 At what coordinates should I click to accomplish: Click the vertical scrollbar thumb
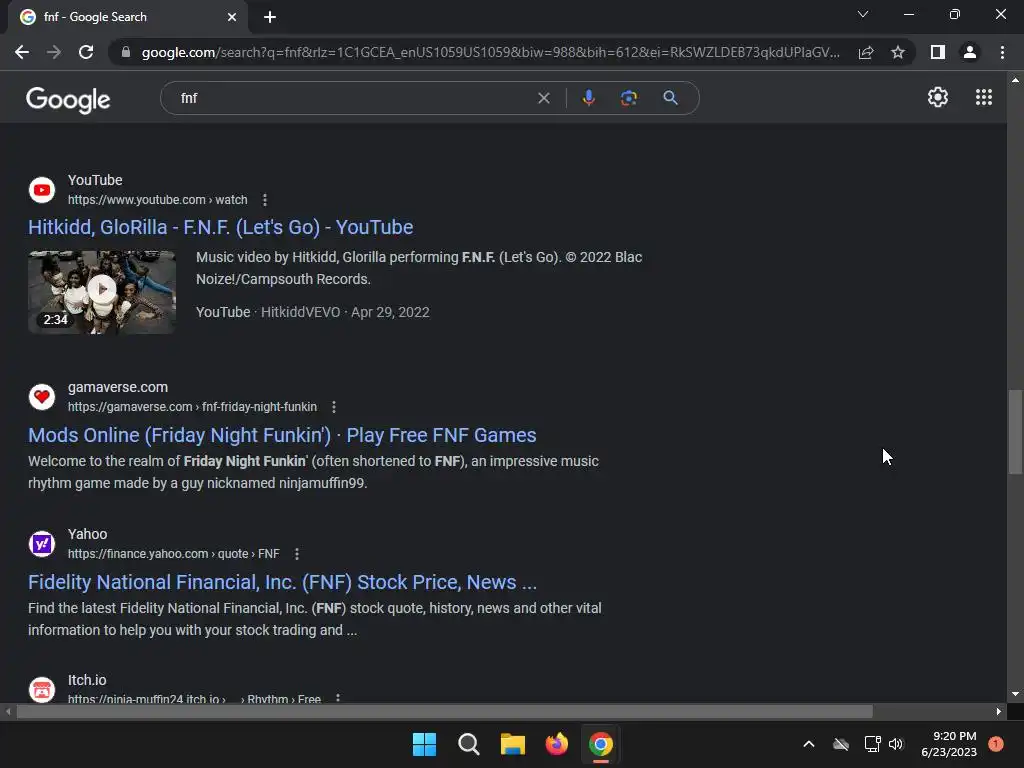coord(1015,432)
